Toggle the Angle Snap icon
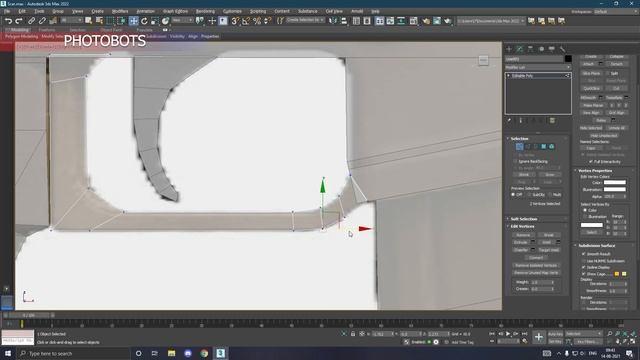The height and width of the screenshot is (360, 640). [x=246, y=21]
